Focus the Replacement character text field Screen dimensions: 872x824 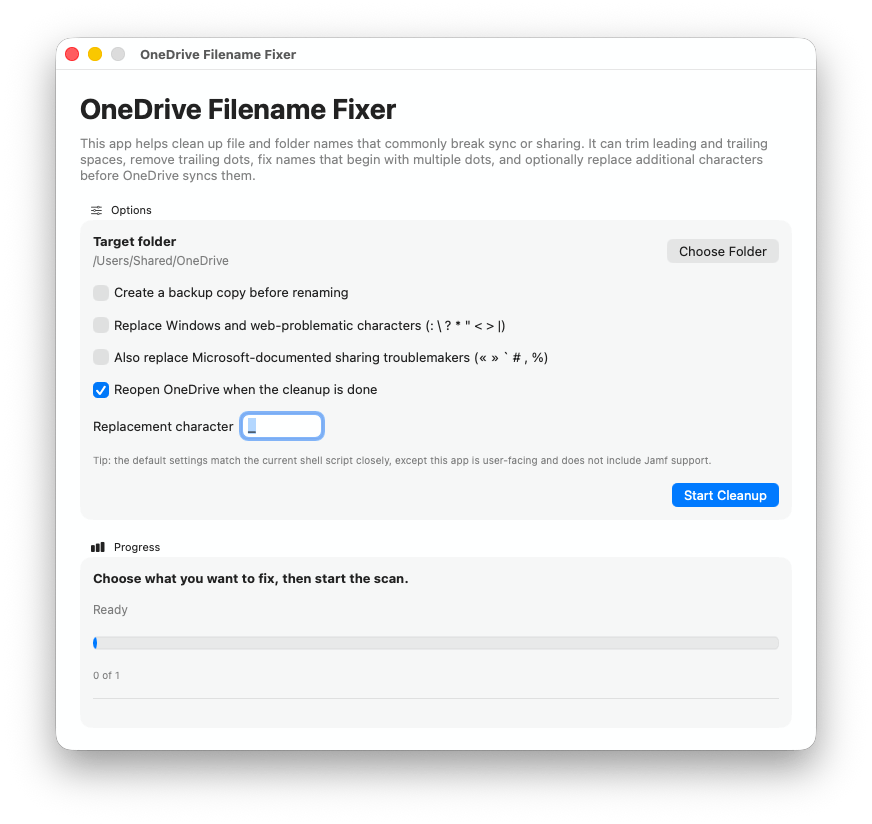point(283,426)
